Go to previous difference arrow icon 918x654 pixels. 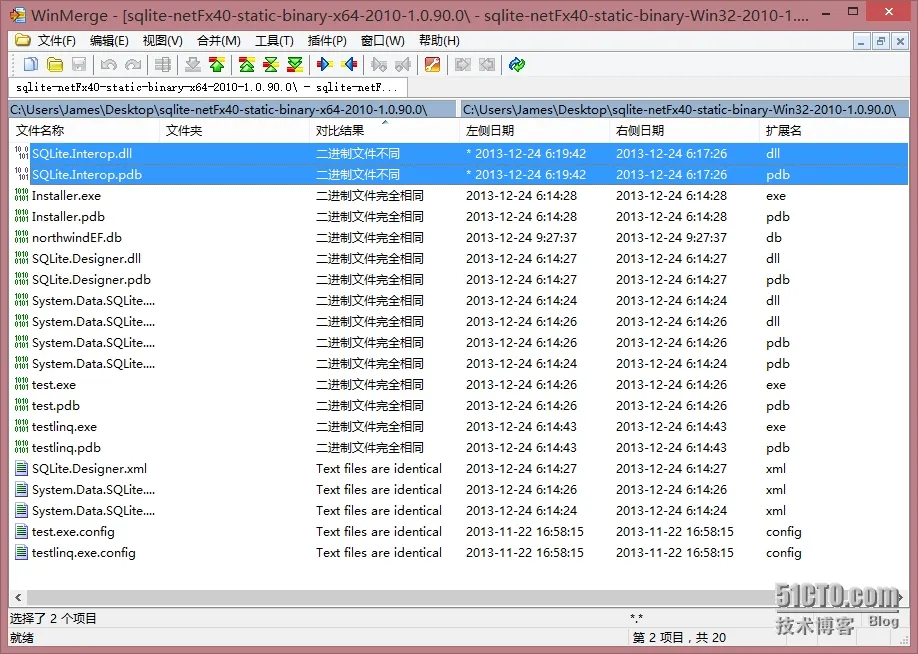(x=217, y=64)
